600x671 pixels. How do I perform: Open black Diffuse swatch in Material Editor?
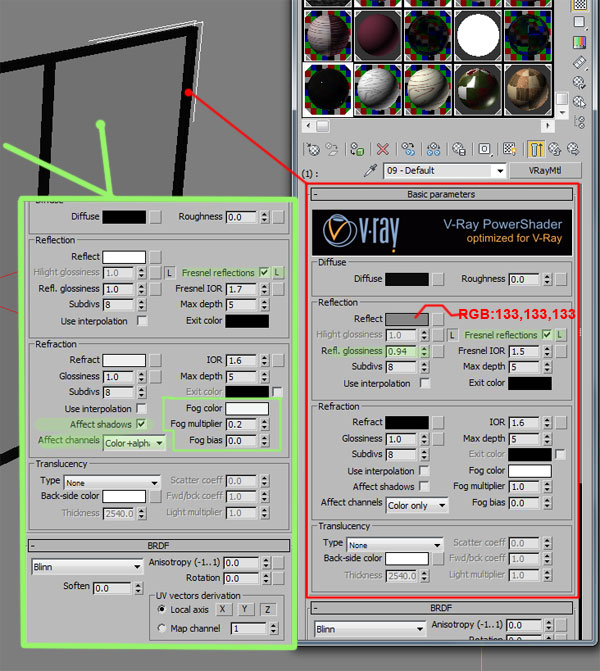tap(407, 279)
